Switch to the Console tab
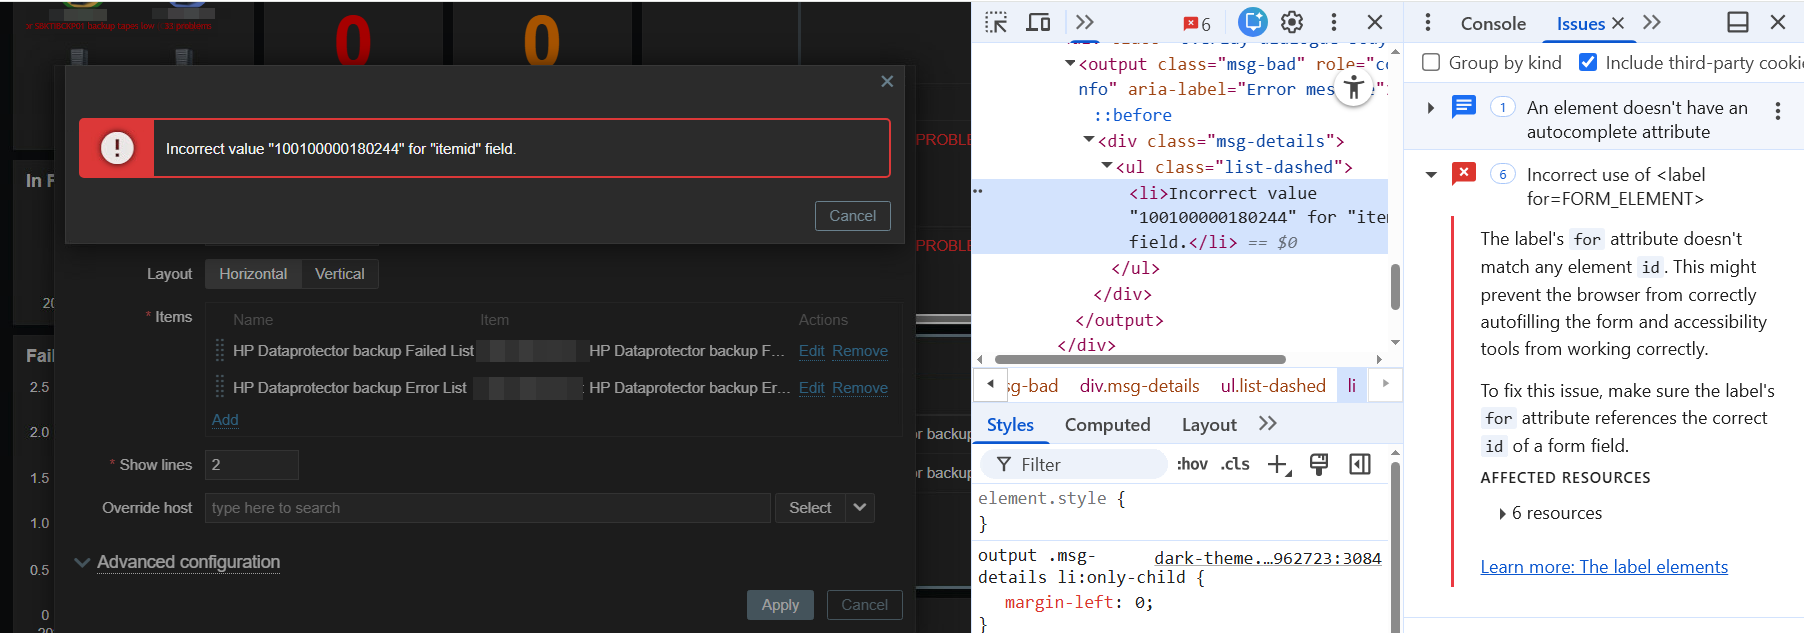Viewport: 1804px width, 633px height. [x=1492, y=24]
